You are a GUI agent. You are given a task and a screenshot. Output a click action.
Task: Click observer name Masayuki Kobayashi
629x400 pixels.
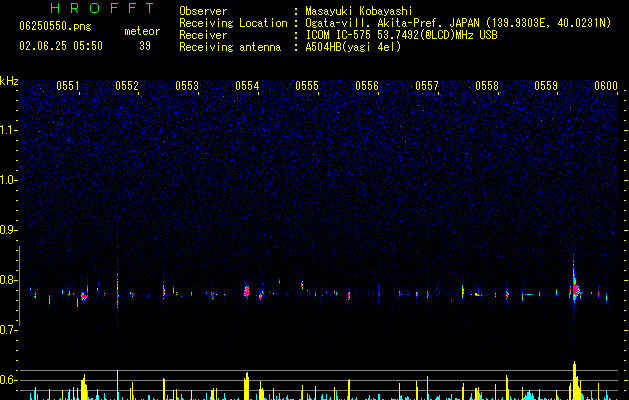(359, 11)
